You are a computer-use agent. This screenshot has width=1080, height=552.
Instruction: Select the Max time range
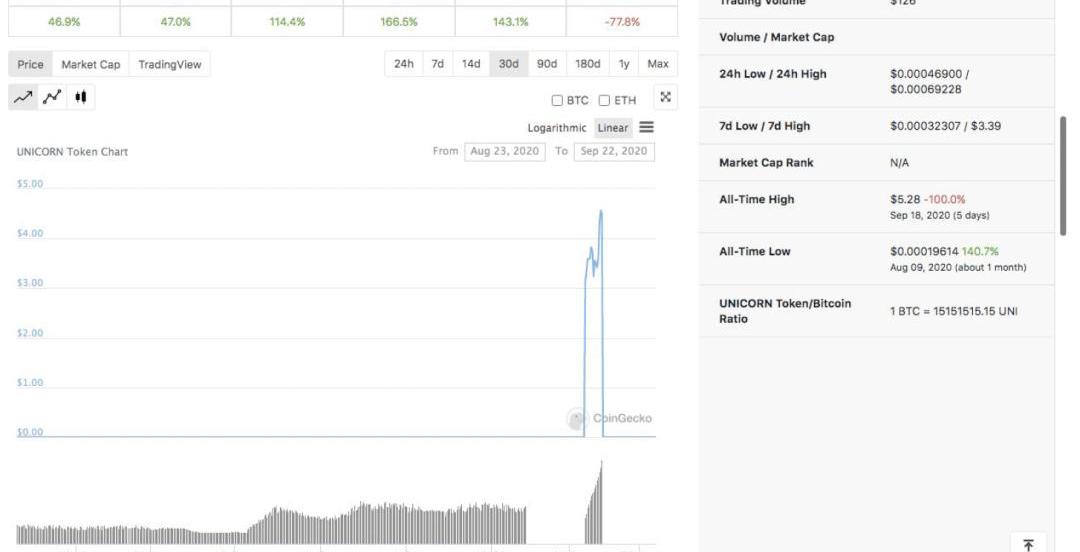click(x=657, y=64)
